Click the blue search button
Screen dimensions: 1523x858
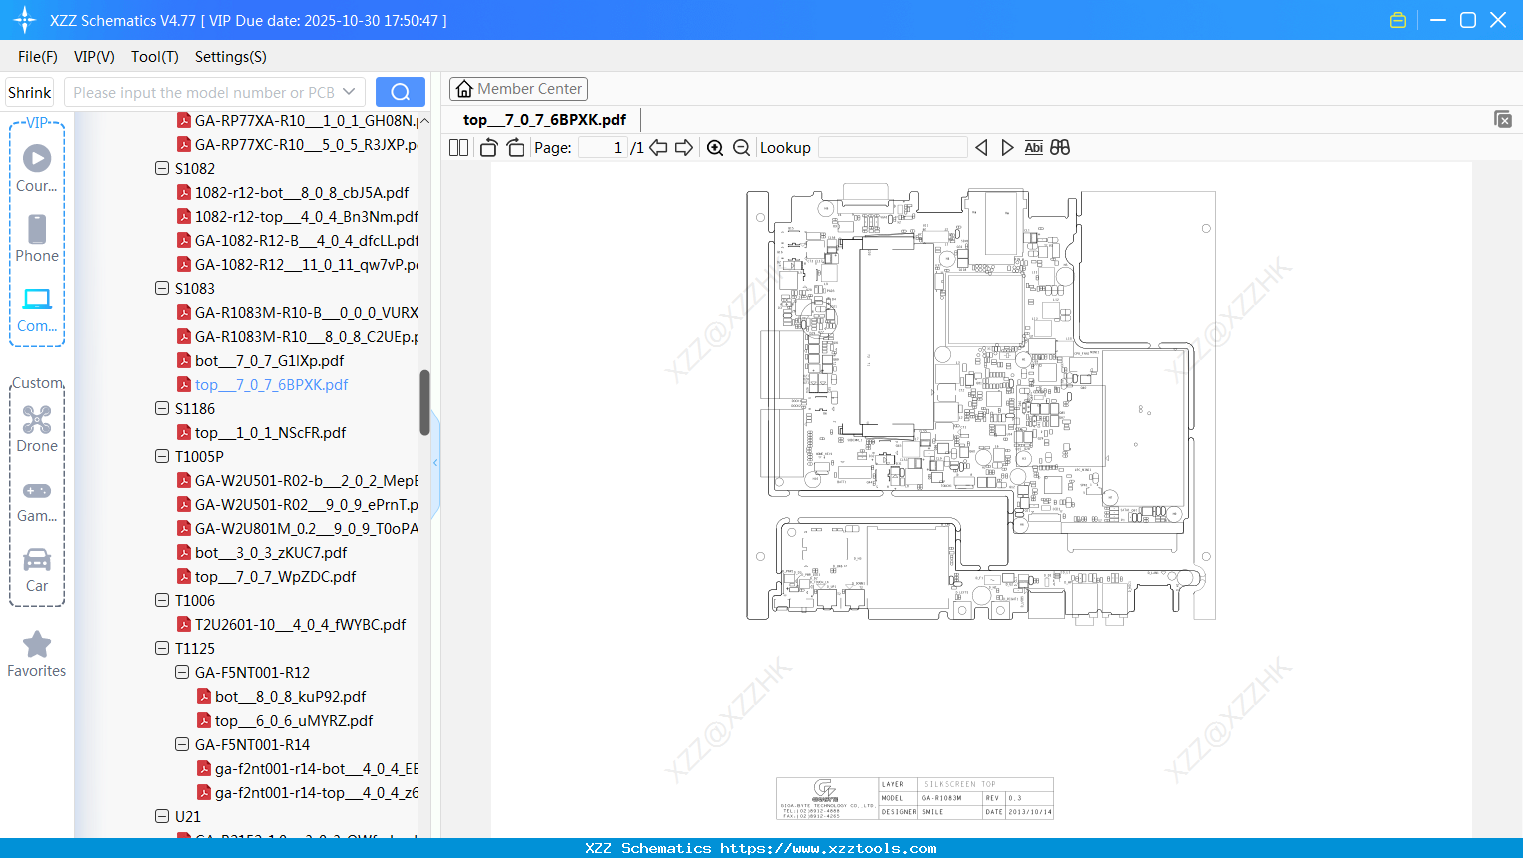tap(400, 92)
